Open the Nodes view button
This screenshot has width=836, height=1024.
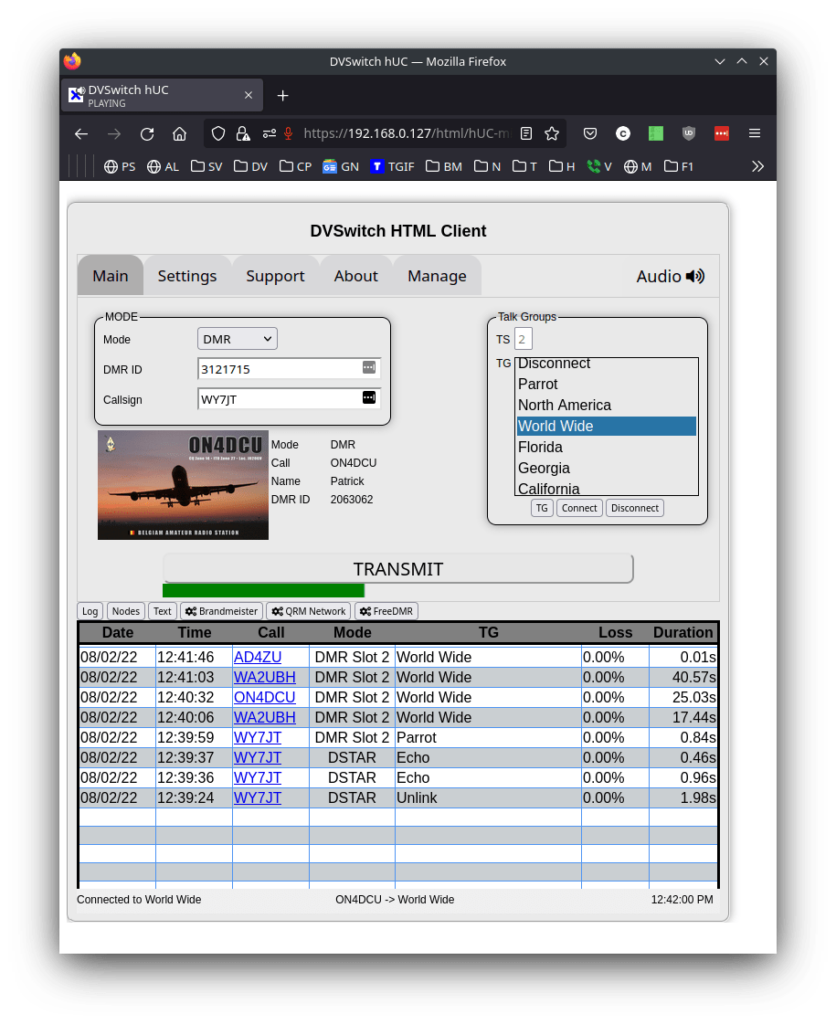coord(125,611)
